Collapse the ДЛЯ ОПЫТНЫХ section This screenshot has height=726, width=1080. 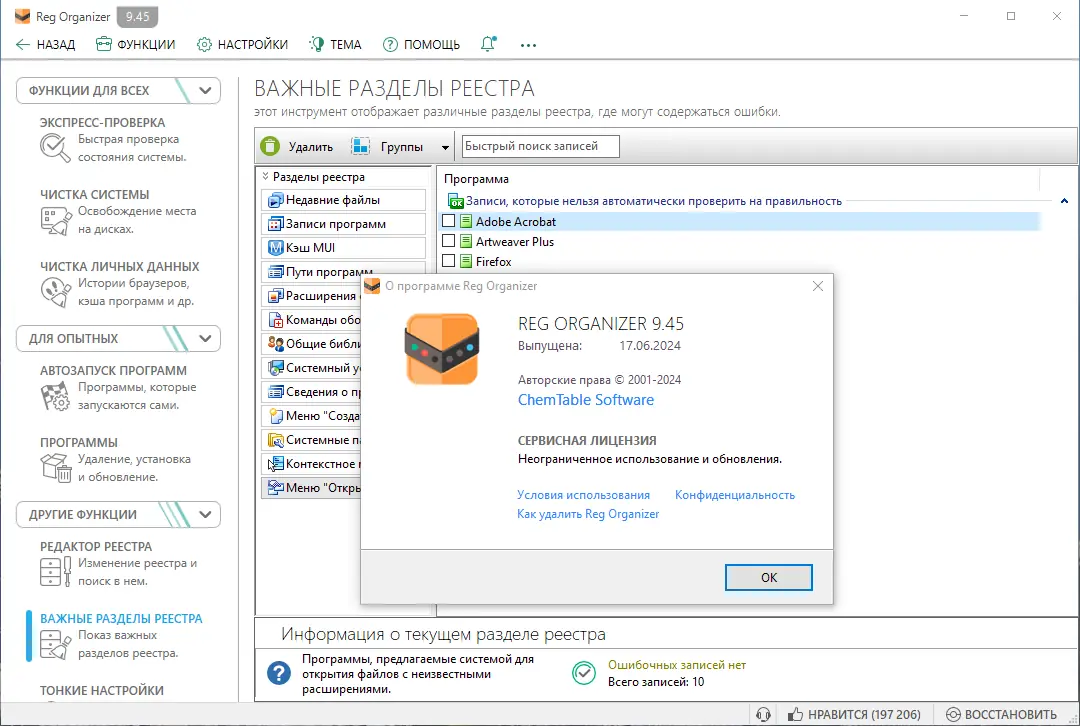click(205, 338)
